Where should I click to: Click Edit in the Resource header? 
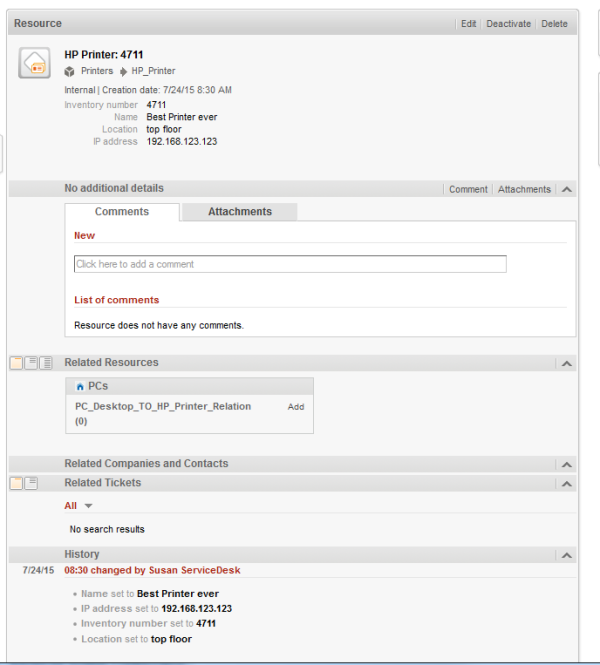click(468, 24)
